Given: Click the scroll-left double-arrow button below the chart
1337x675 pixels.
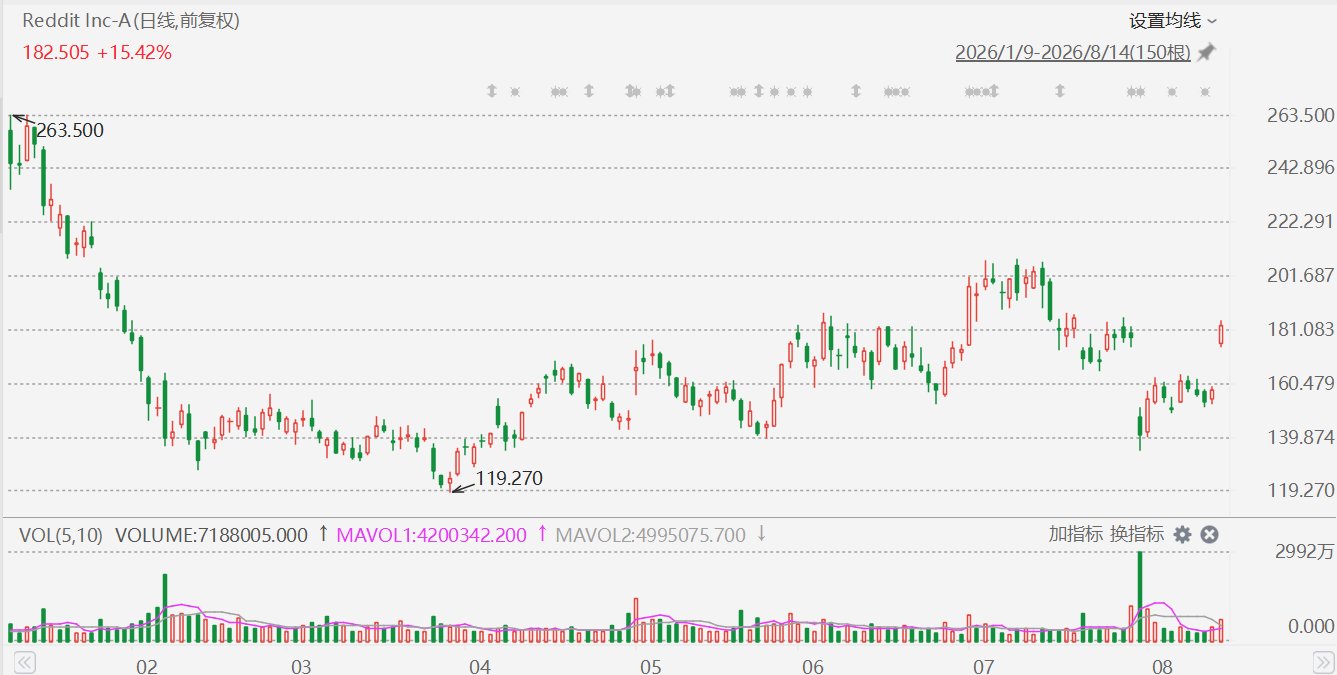Looking at the screenshot, I should click(x=25, y=662).
